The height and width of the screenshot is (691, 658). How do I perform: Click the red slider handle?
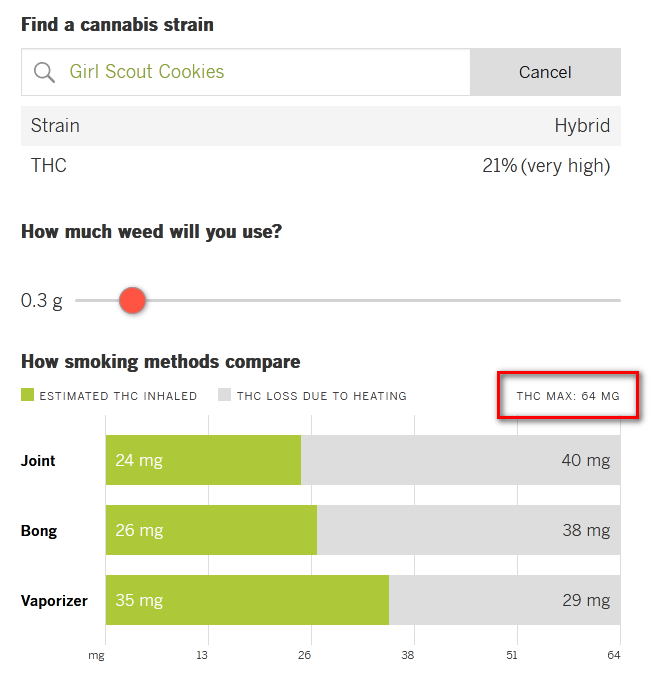(x=132, y=301)
